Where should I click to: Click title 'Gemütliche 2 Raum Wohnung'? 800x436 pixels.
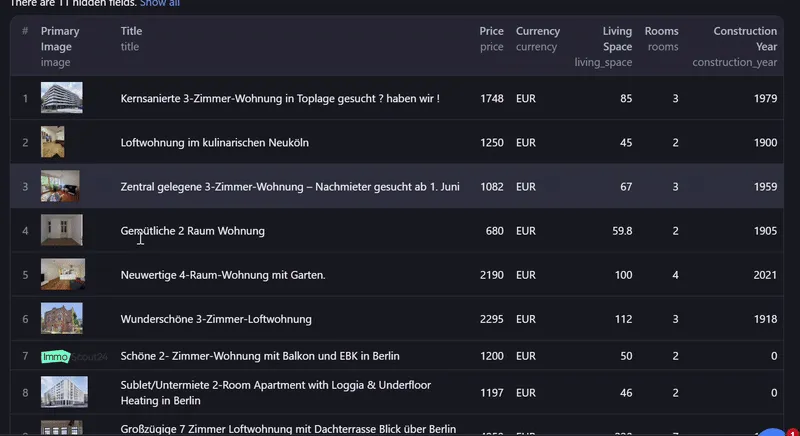coord(192,231)
